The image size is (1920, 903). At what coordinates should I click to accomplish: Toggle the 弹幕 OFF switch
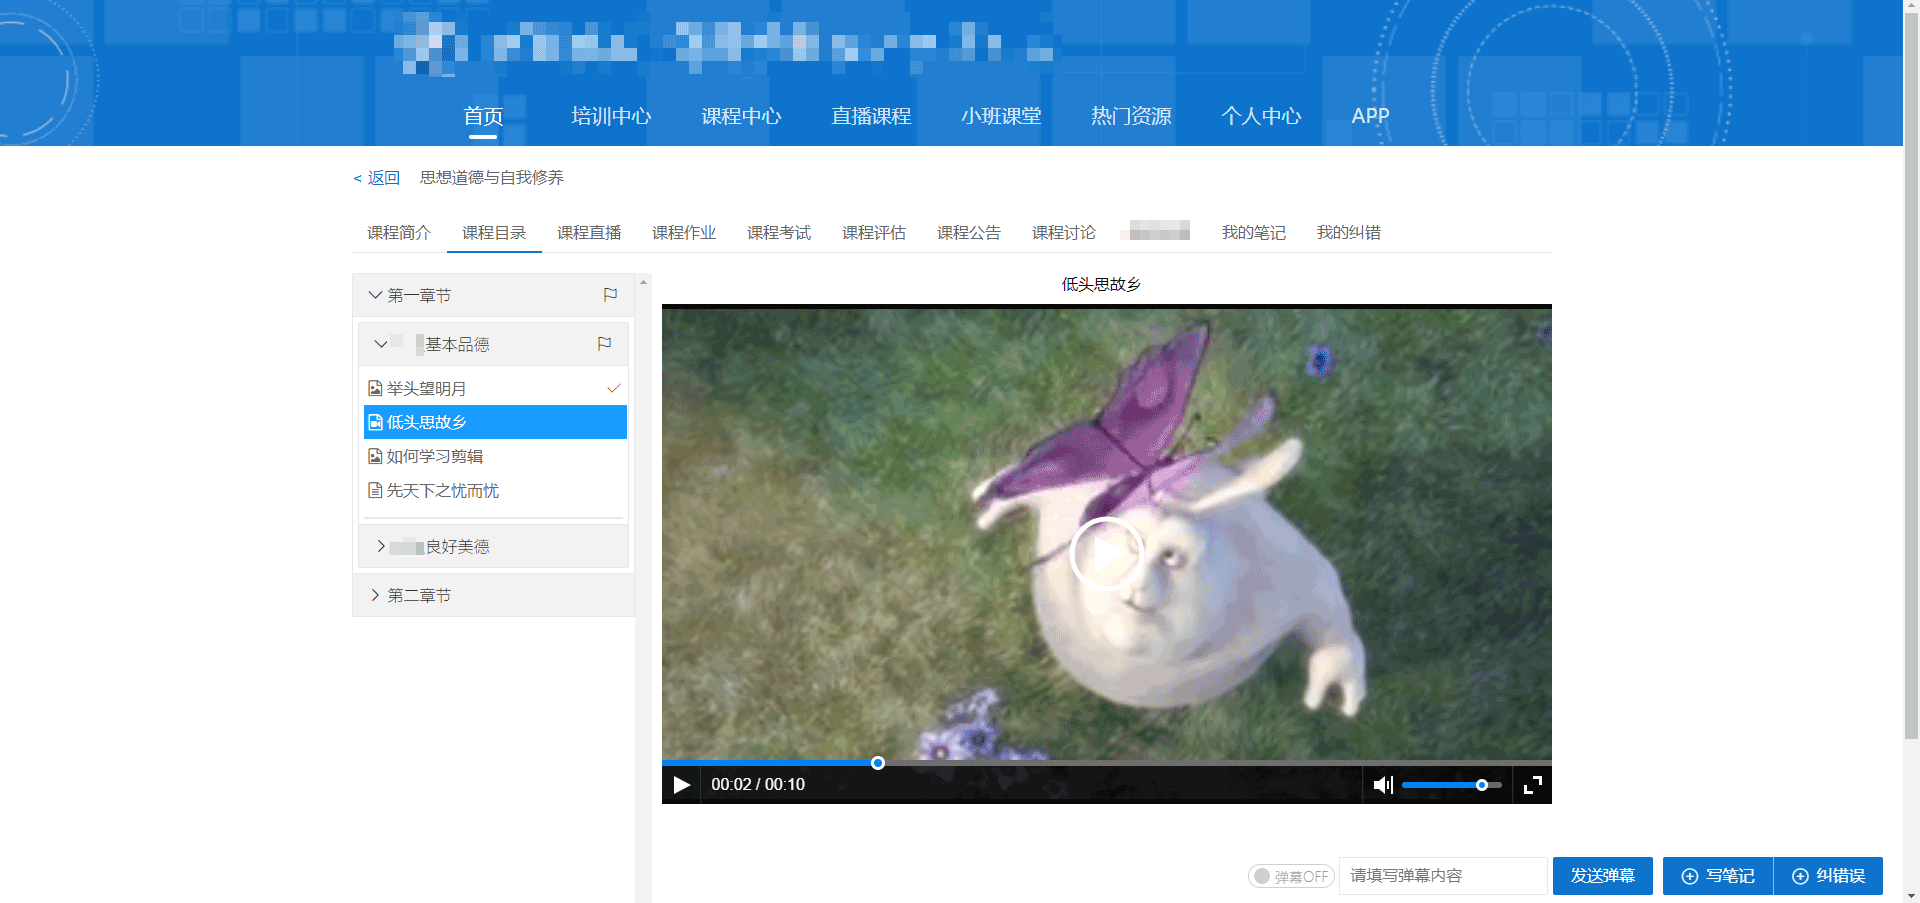[x=1291, y=876]
